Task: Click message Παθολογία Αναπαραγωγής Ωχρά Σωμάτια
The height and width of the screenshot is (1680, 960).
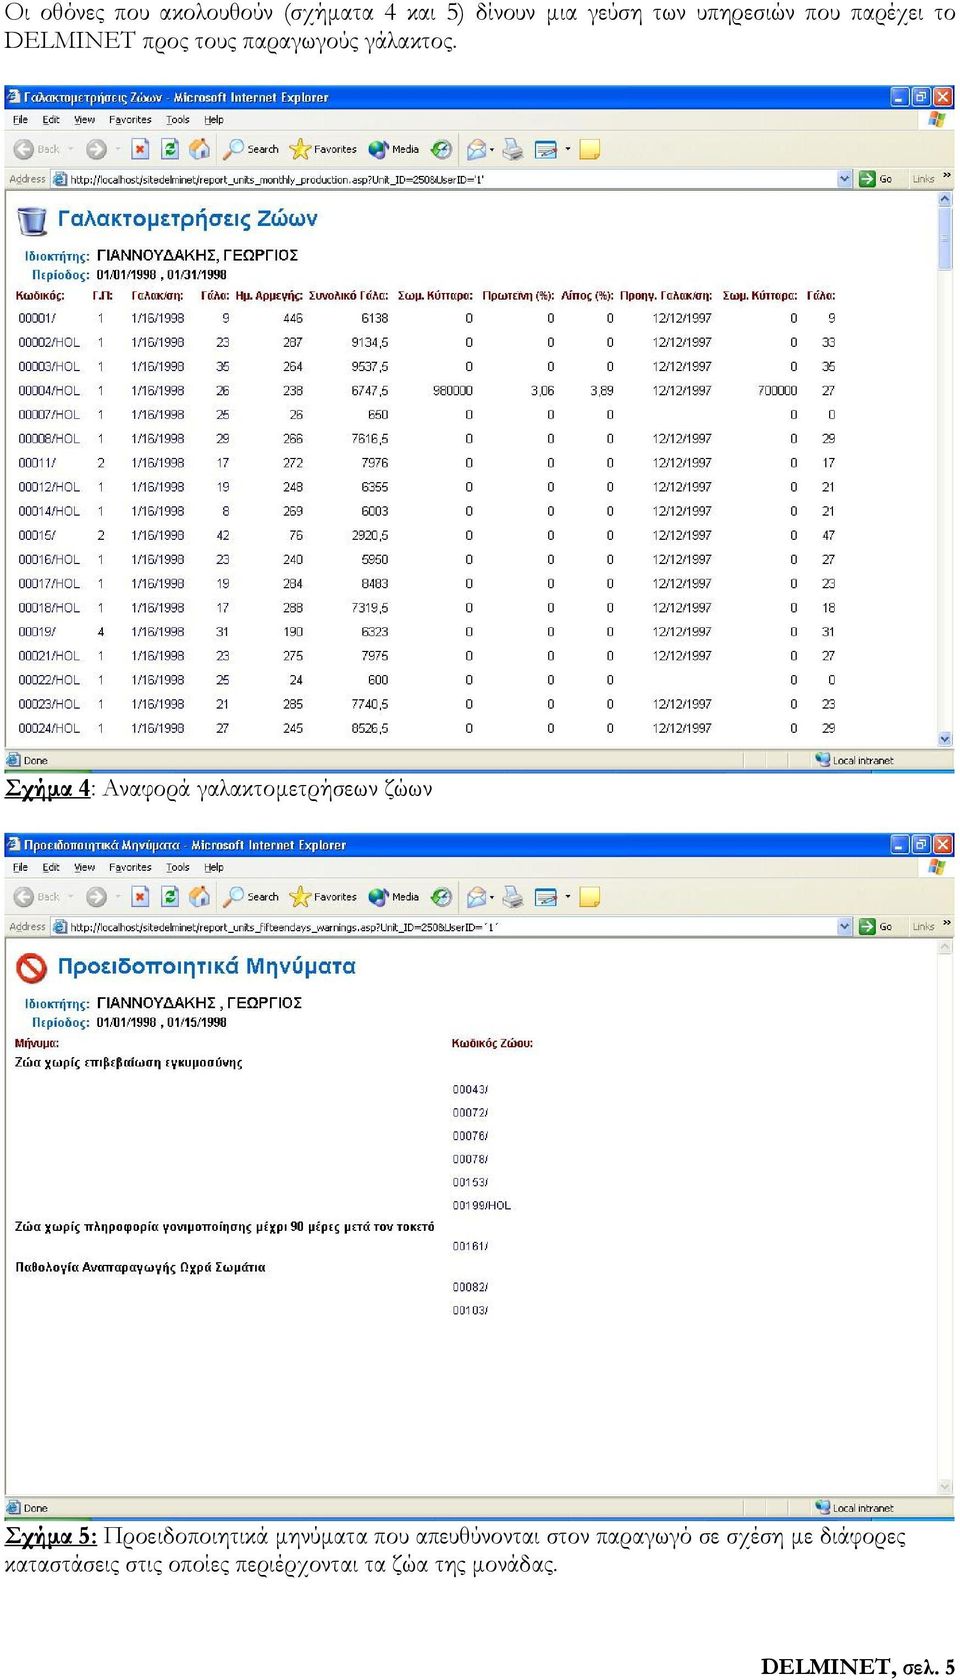Action: pos(140,1267)
